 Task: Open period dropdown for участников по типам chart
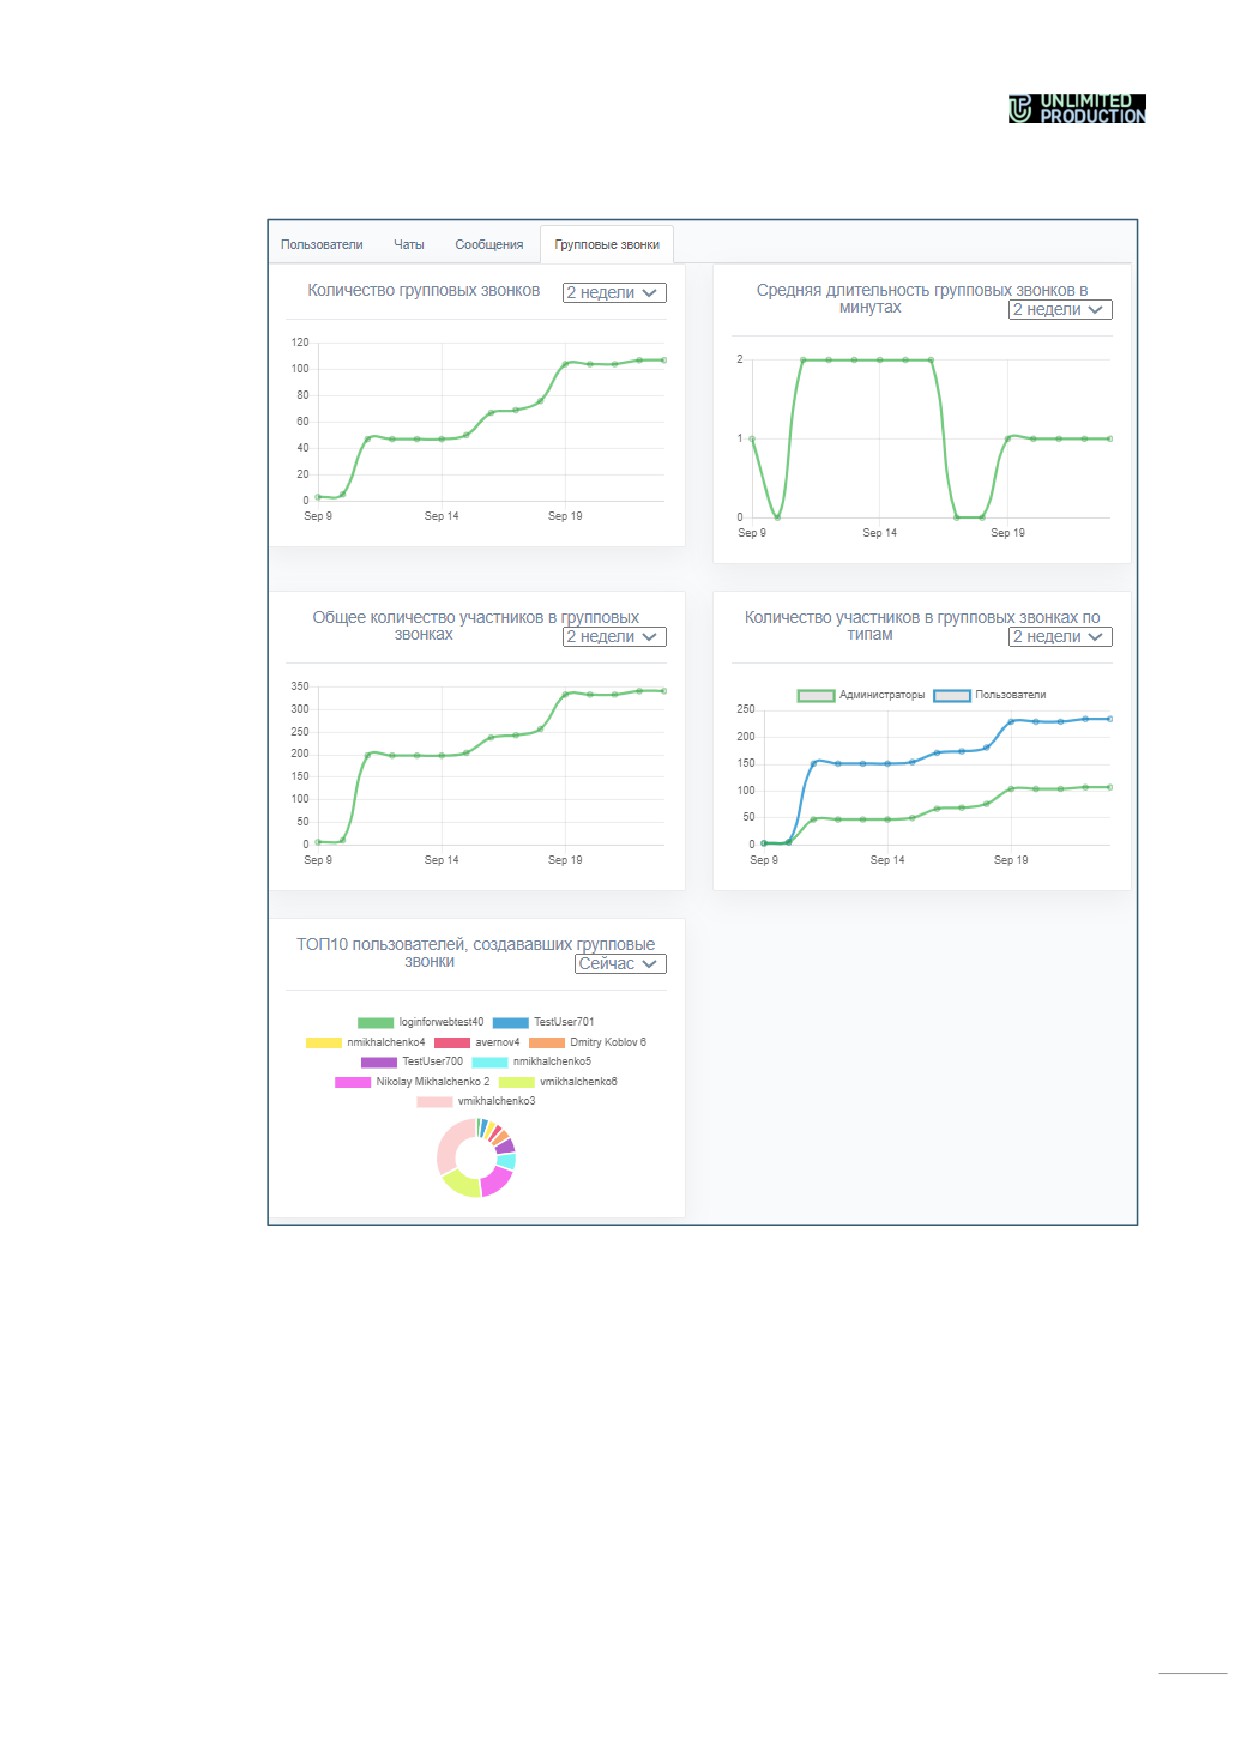(x=1060, y=637)
